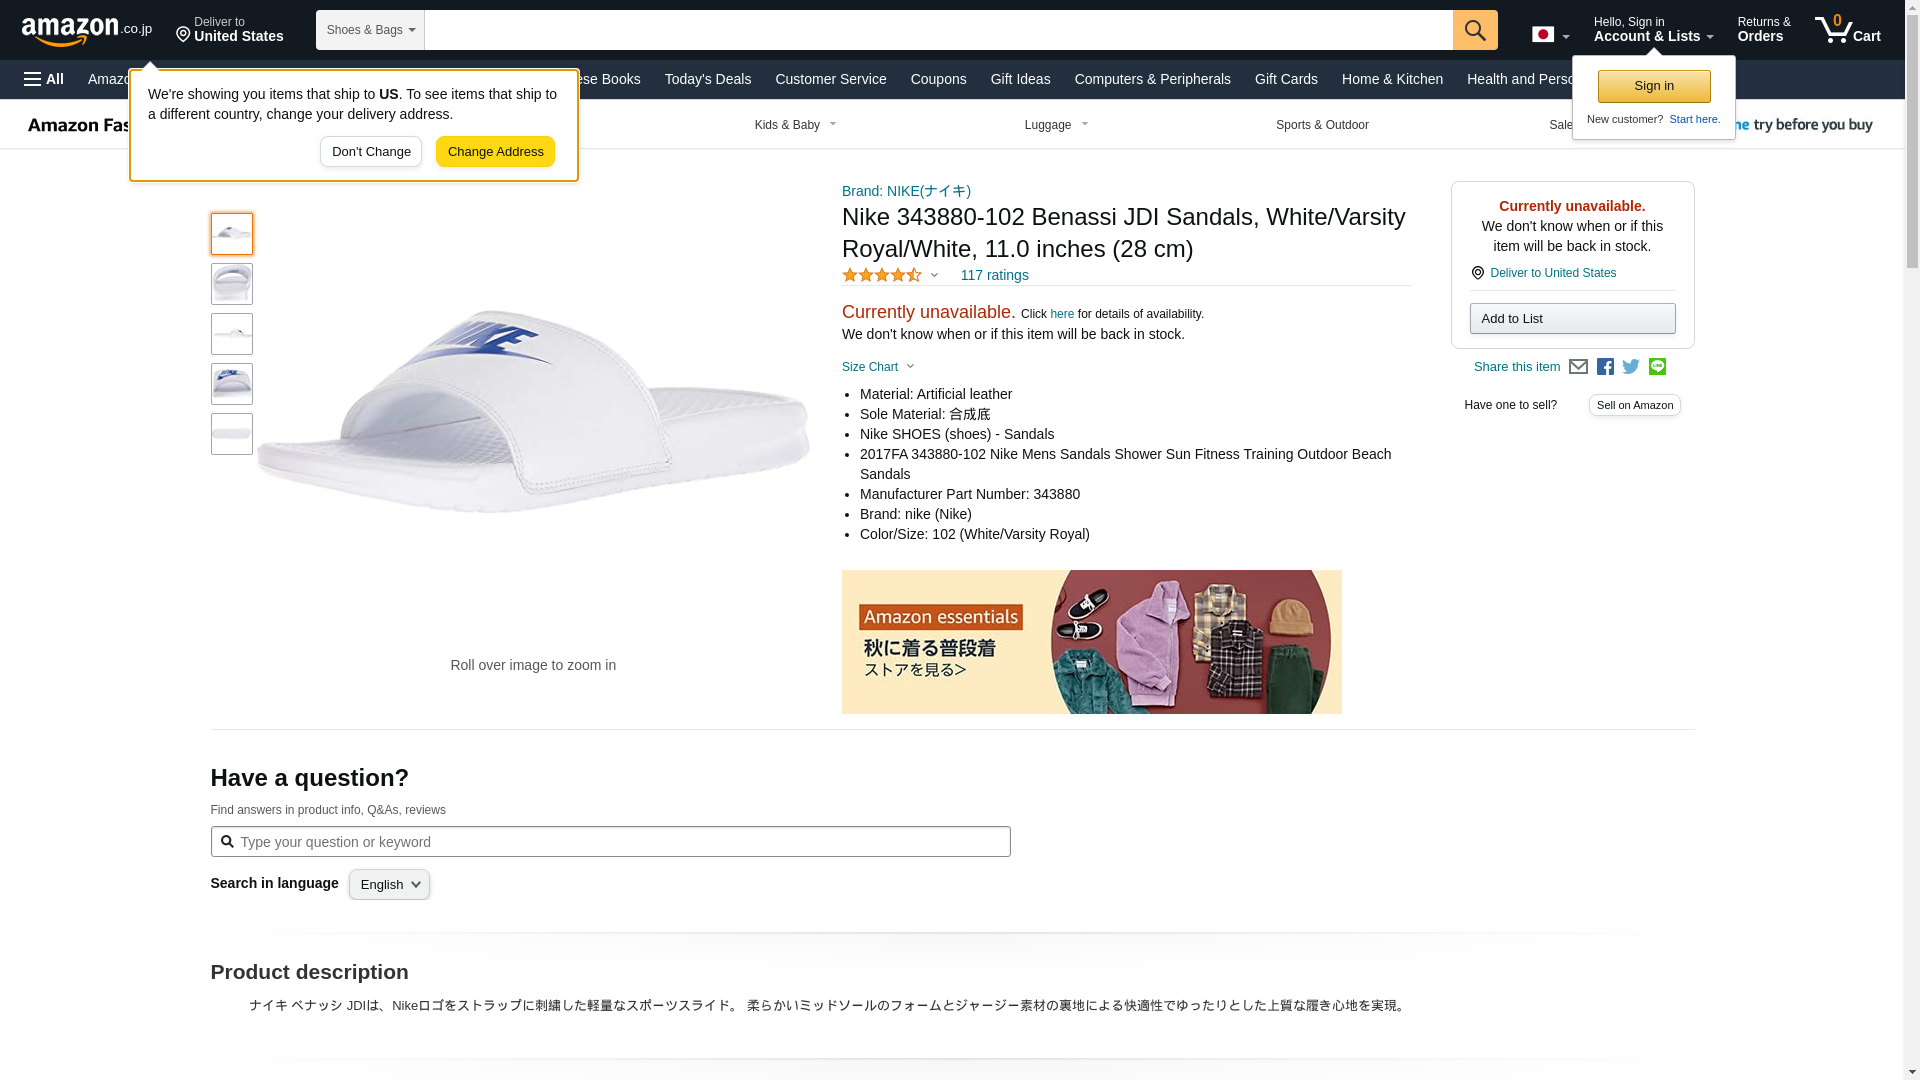The width and height of the screenshot is (1920, 1080).
Task: Select the fourth product thumbnail image
Action: click(x=232, y=384)
